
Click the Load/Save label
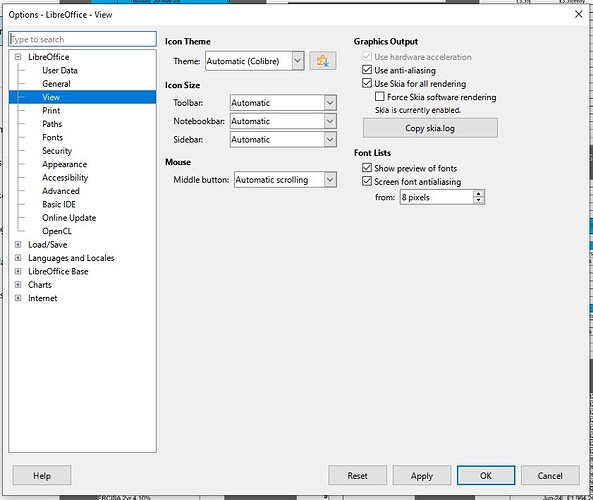[48, 245]
